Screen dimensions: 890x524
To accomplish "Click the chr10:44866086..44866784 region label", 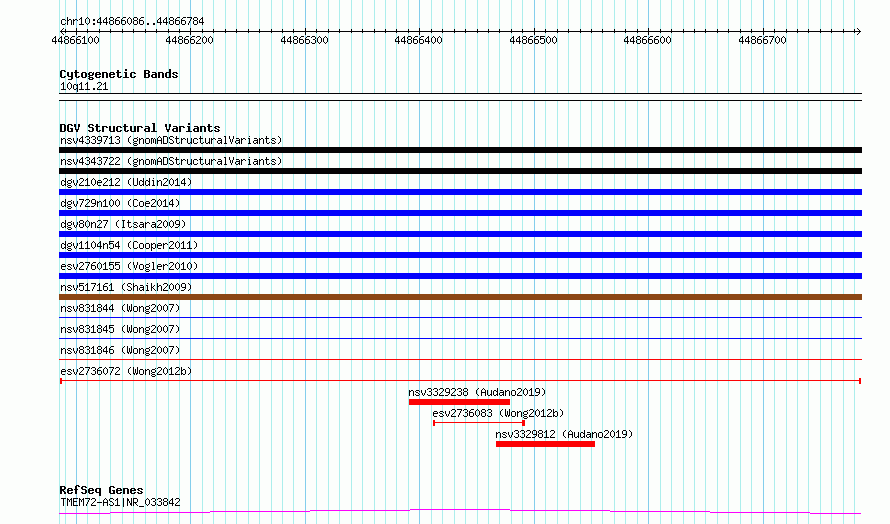I will (x=132, y=22).
